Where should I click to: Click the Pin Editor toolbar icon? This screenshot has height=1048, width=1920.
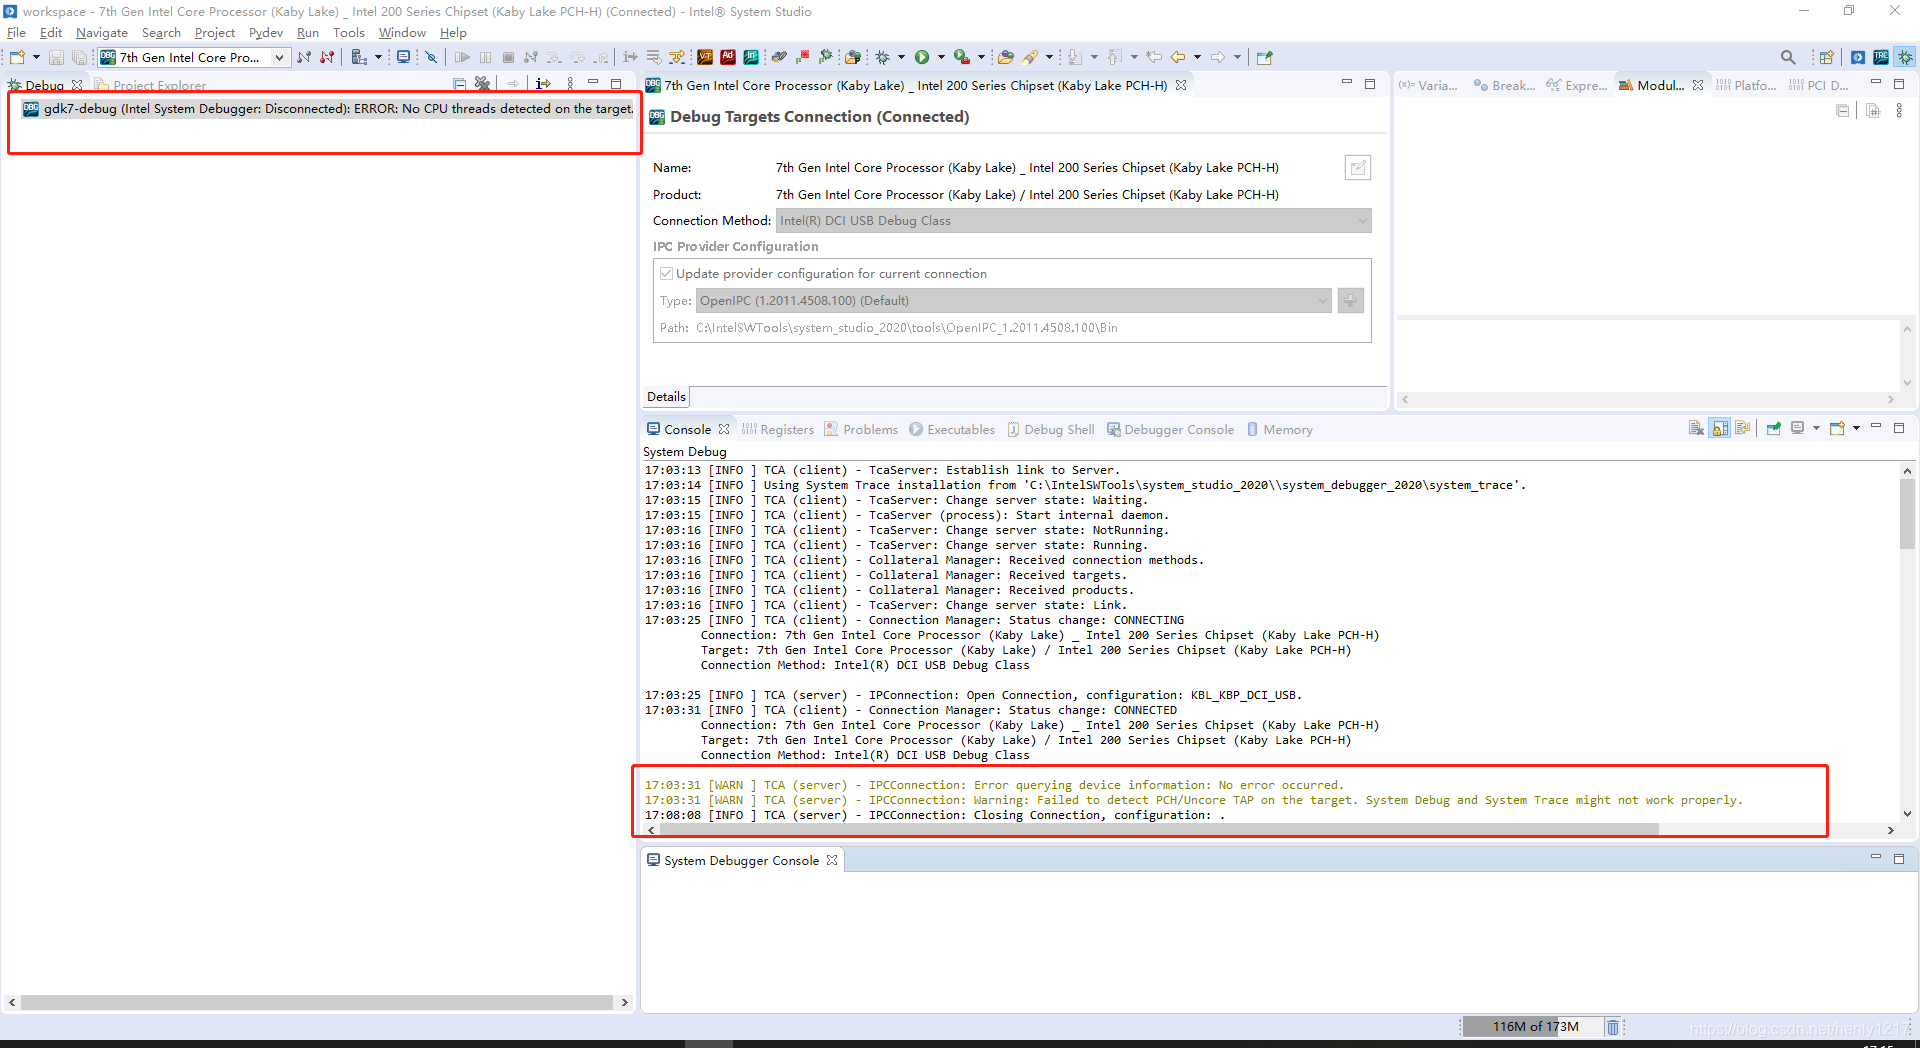[1264, 57]
